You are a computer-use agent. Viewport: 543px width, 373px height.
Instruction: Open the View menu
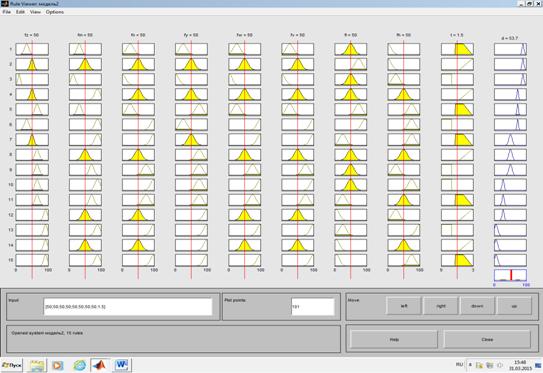[x=35, y=12]
